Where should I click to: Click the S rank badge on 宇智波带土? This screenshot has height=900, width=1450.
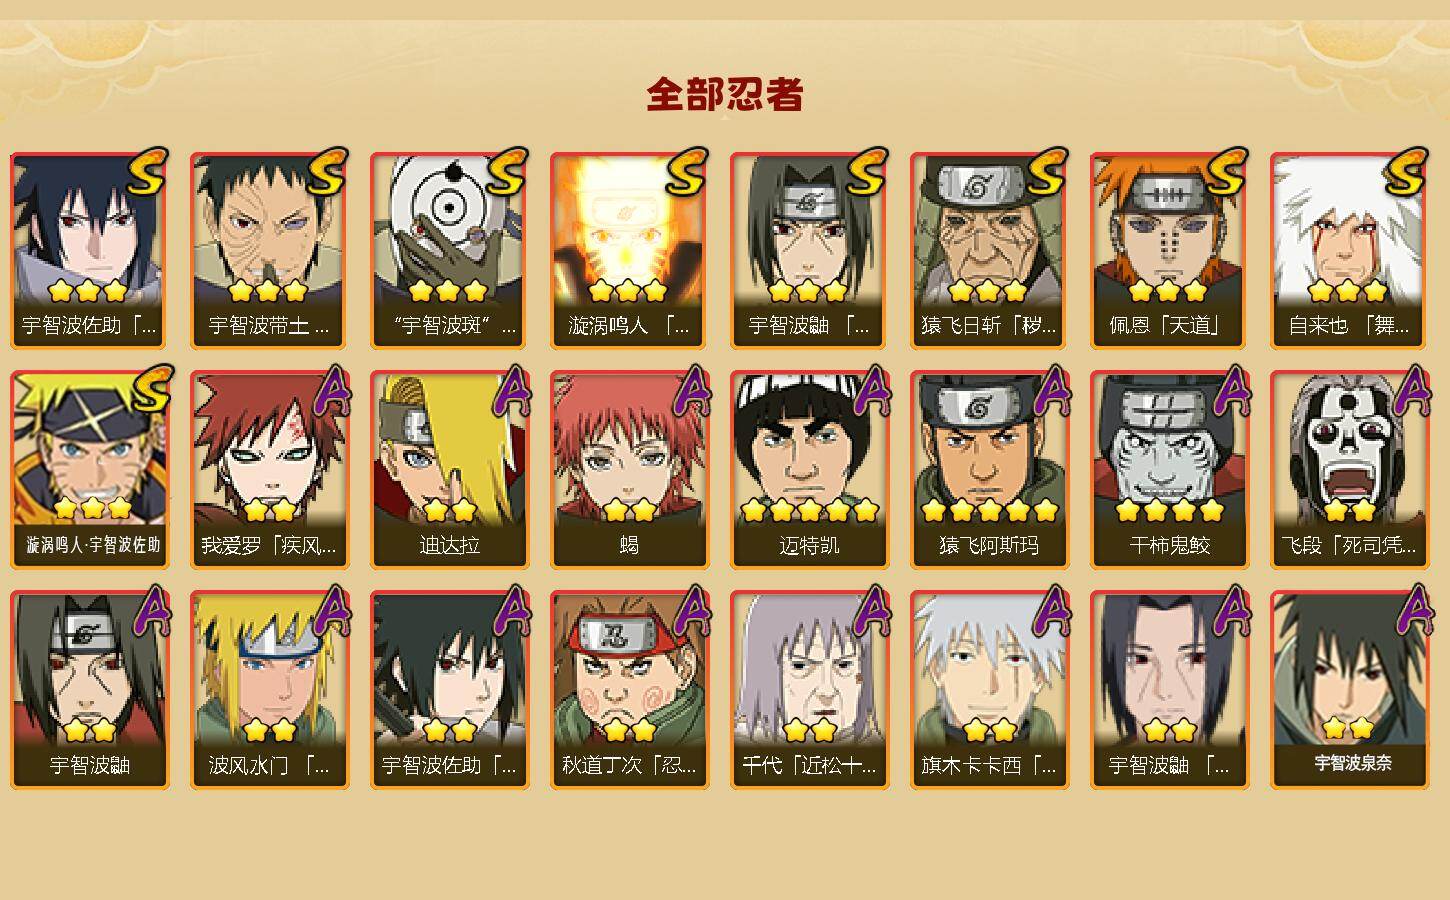[326, 172]
